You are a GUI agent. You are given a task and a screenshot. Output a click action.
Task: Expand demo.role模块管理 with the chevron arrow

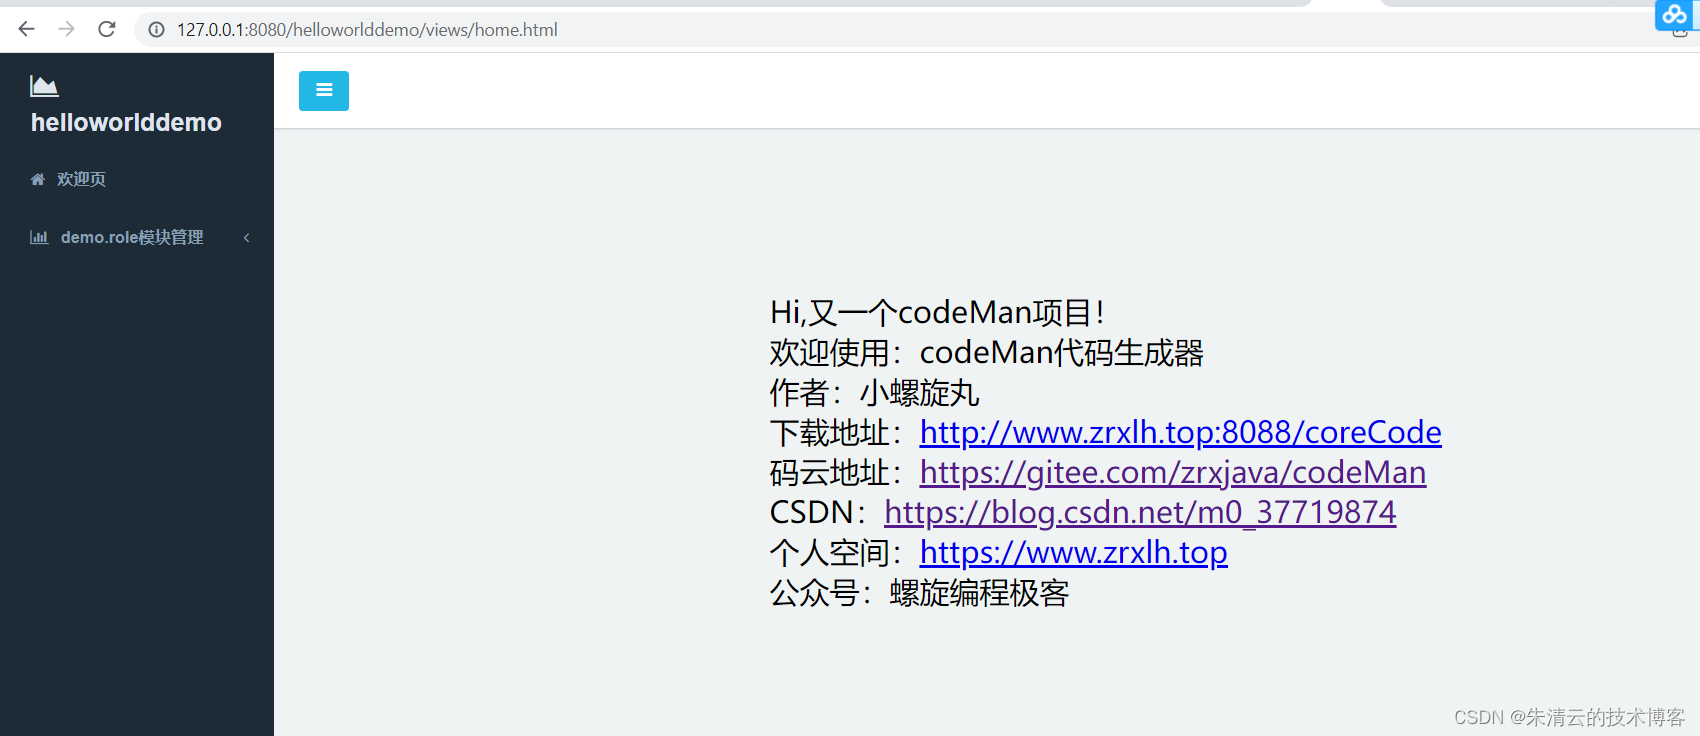tap(246, 237)
